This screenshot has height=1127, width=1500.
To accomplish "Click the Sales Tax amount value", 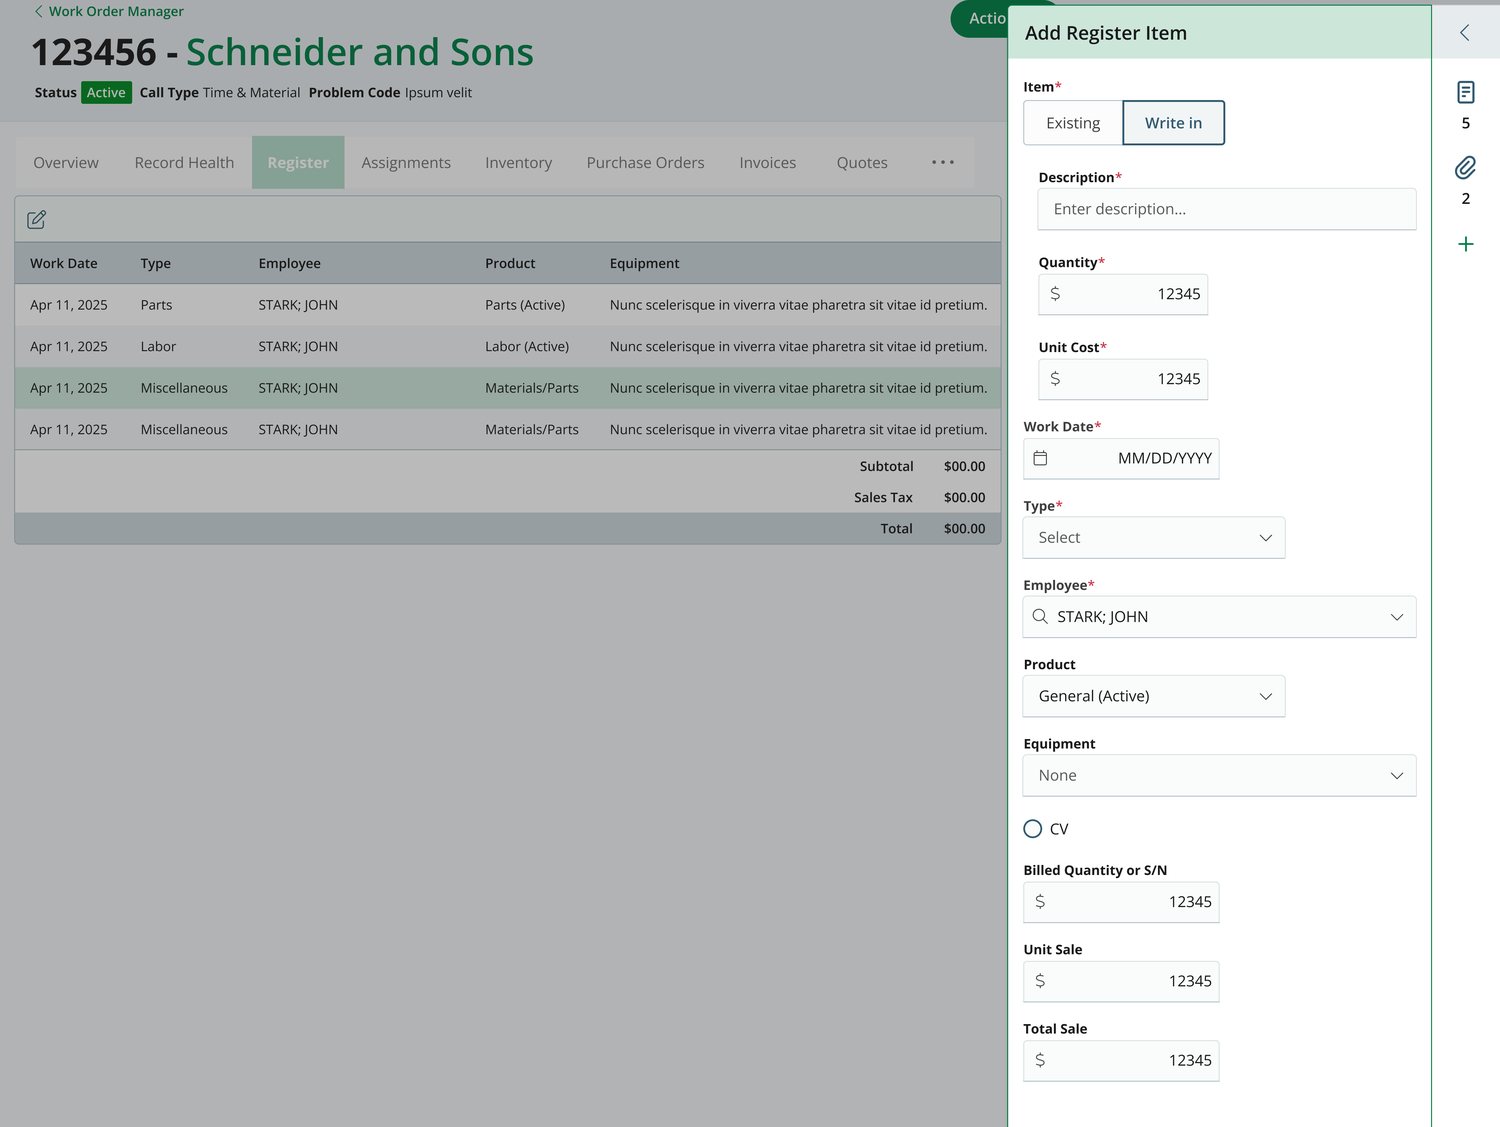I will coord(965,498).
